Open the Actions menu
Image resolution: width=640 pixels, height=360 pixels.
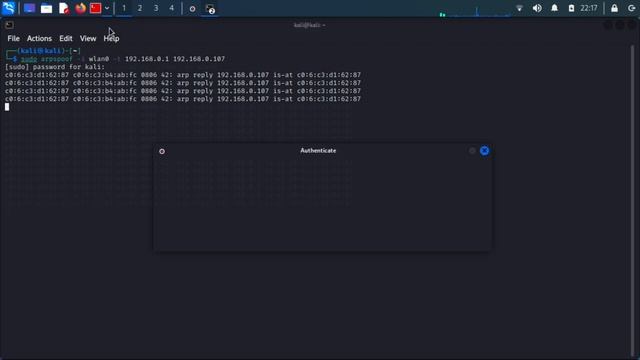pos(39,38)
